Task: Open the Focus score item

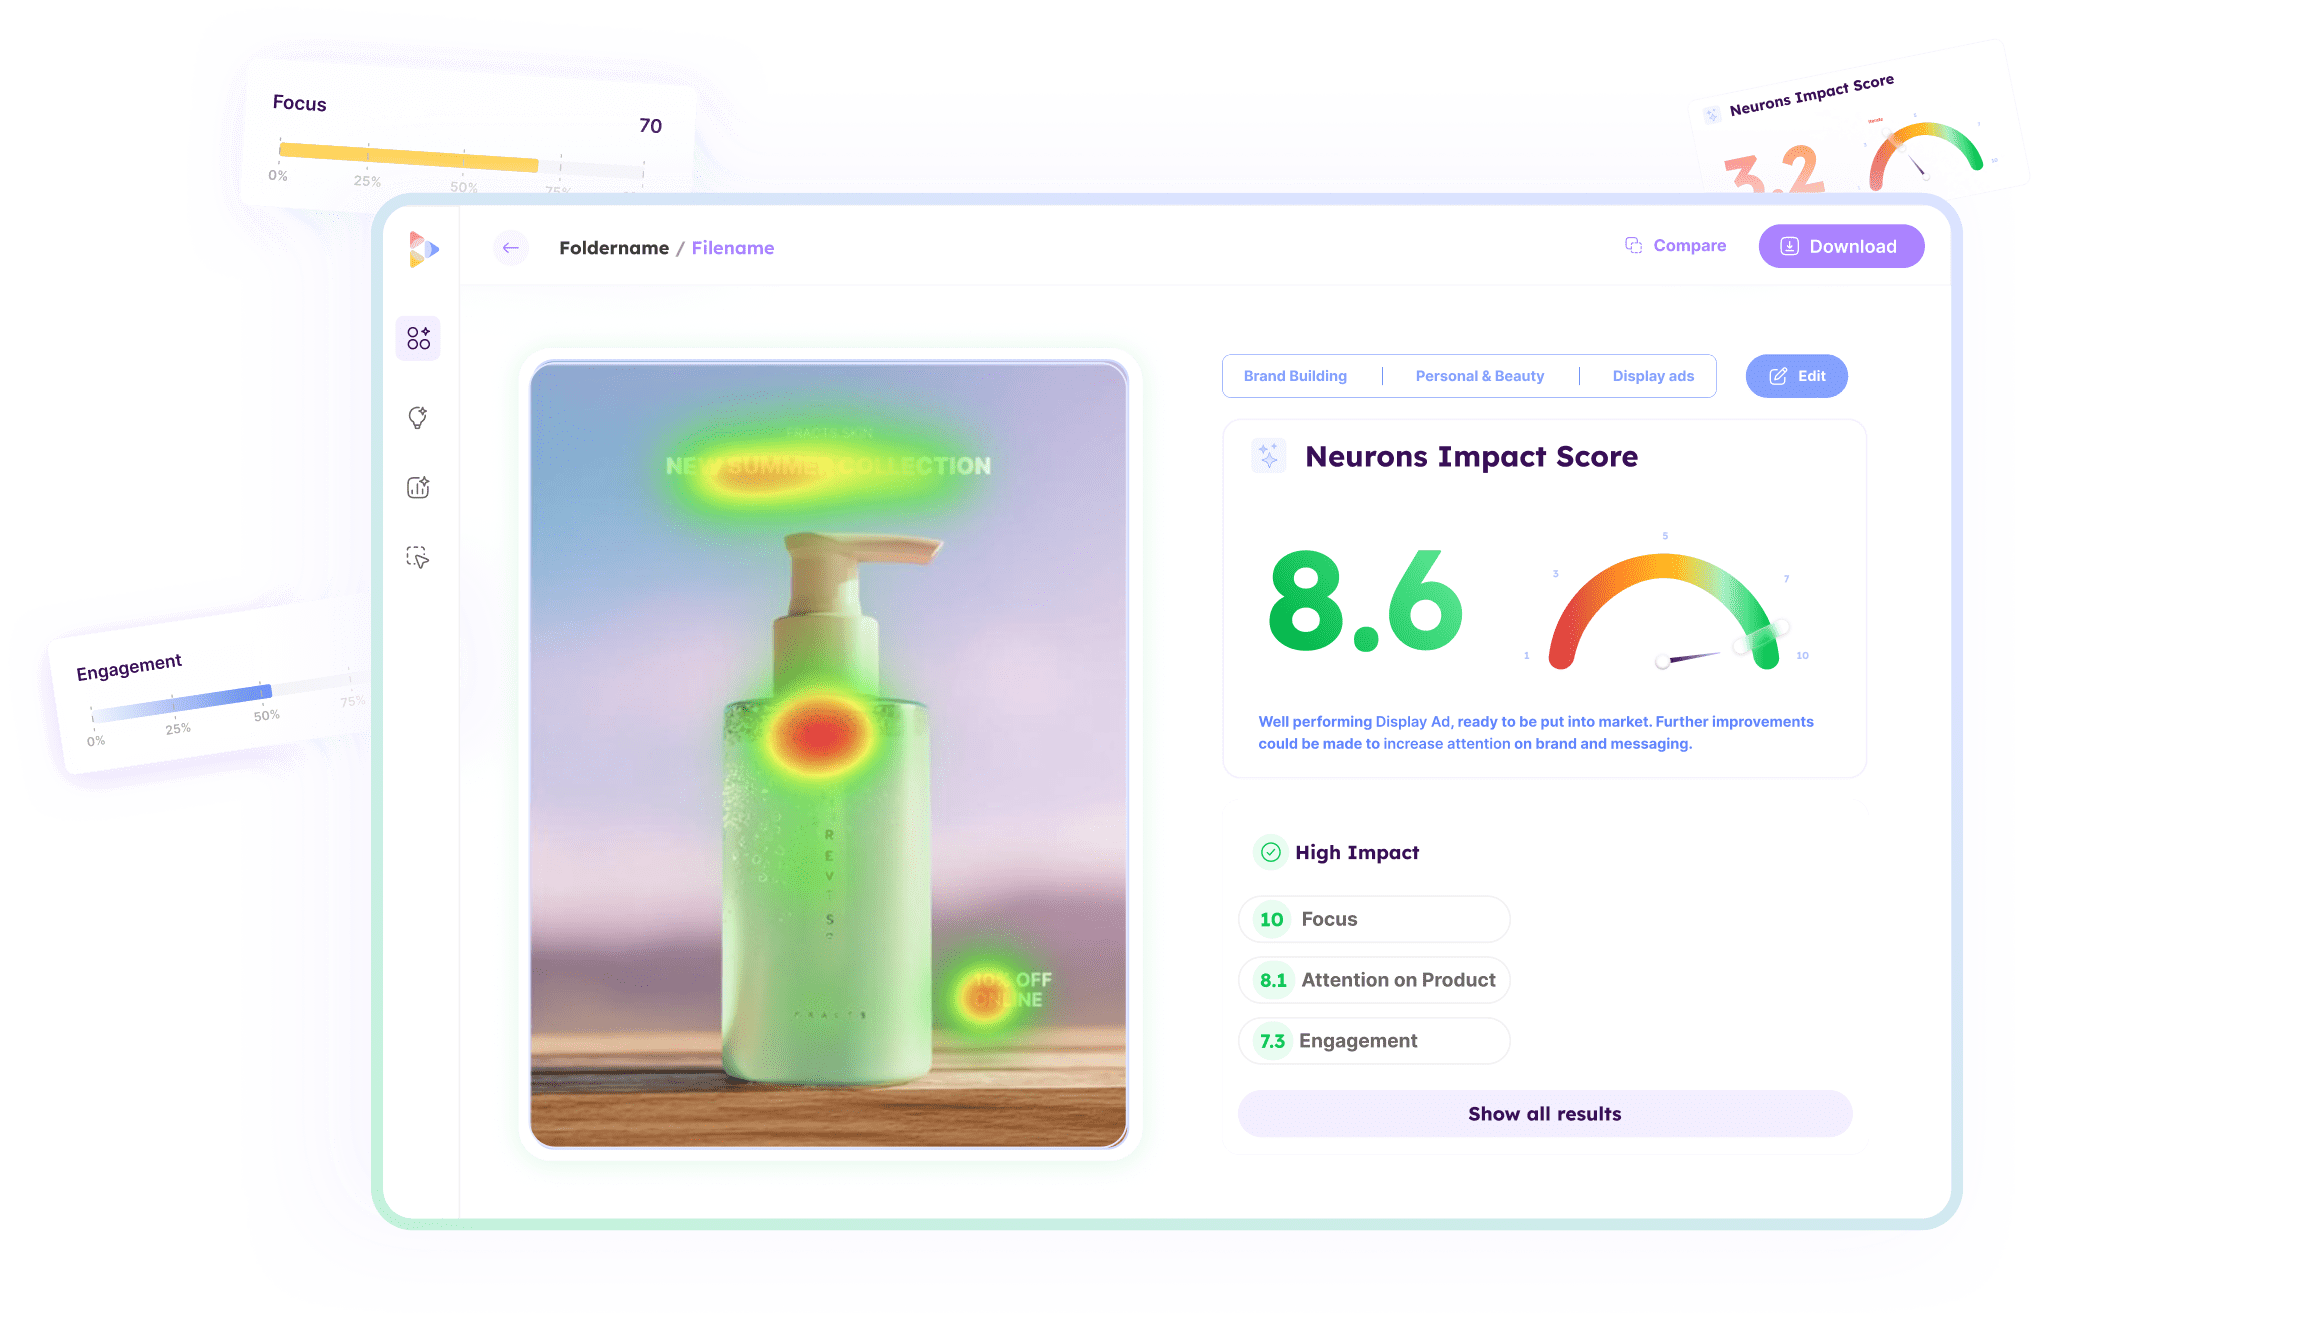Action: (x=1373, y=919)
